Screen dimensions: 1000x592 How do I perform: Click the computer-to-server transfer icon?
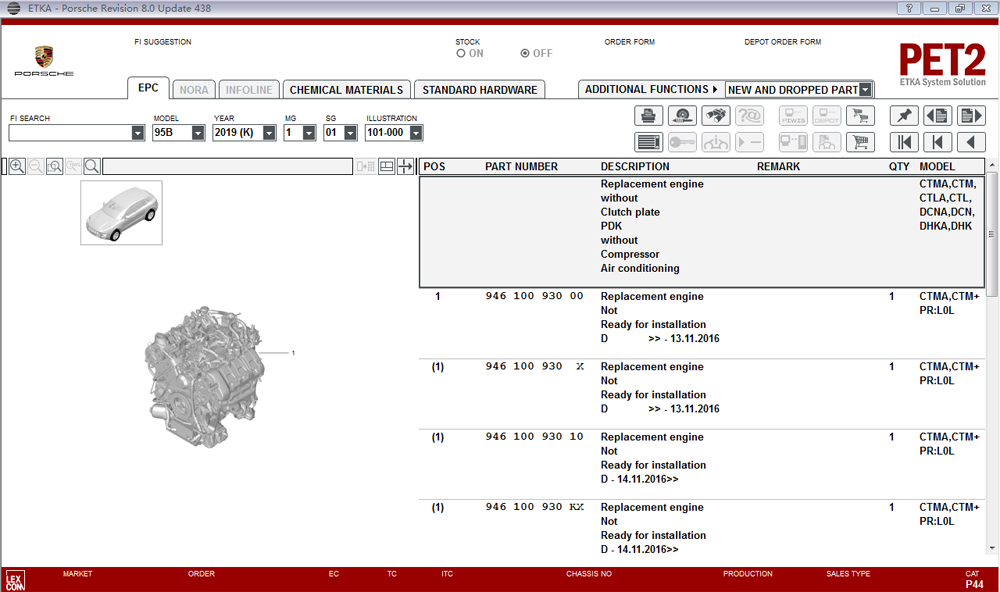[793, 142]
